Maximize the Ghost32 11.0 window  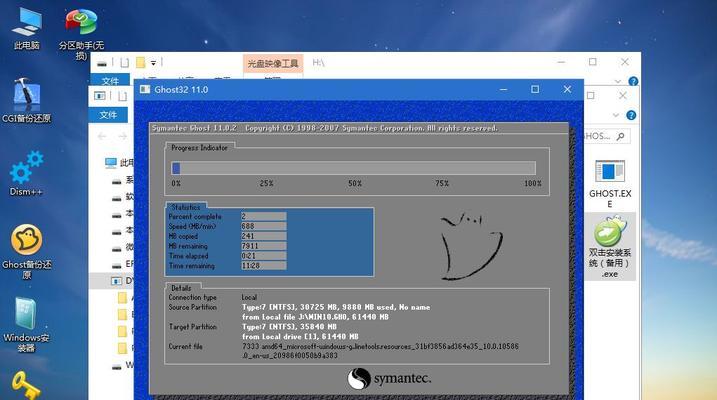pos(535,90)
